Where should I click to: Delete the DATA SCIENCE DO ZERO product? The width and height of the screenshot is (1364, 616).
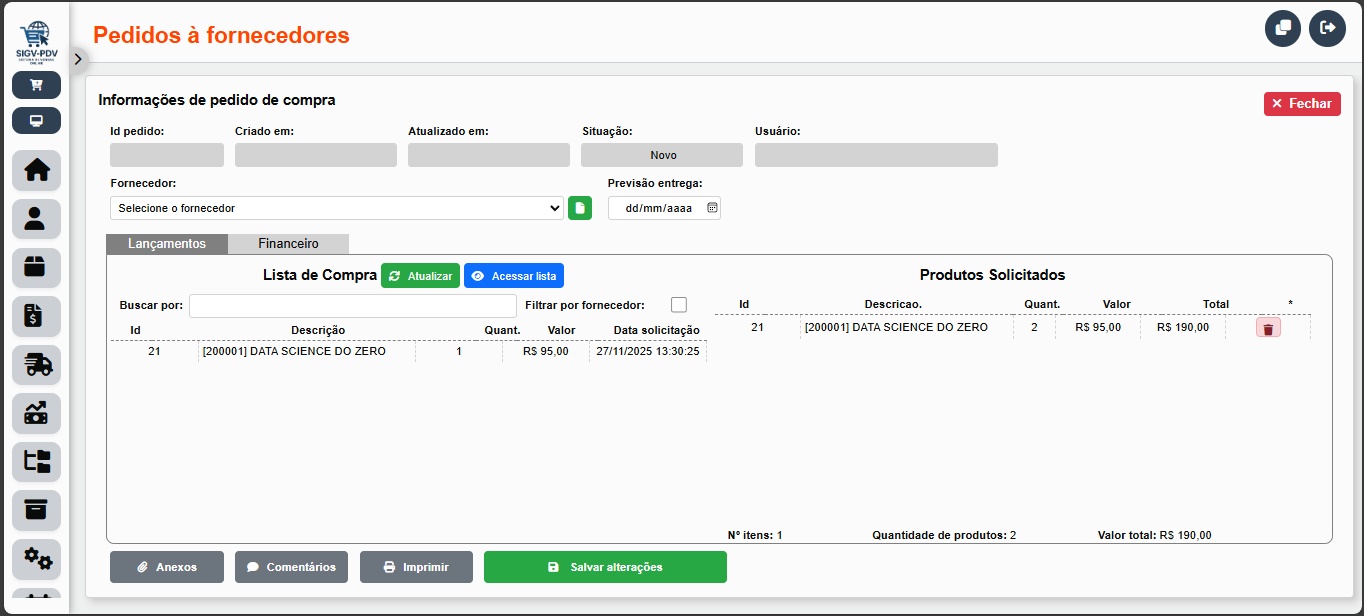[x=1268, y=327]
